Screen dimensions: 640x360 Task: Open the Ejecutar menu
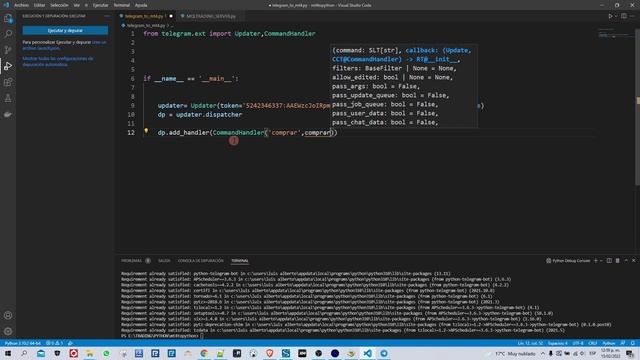(100, 5)
